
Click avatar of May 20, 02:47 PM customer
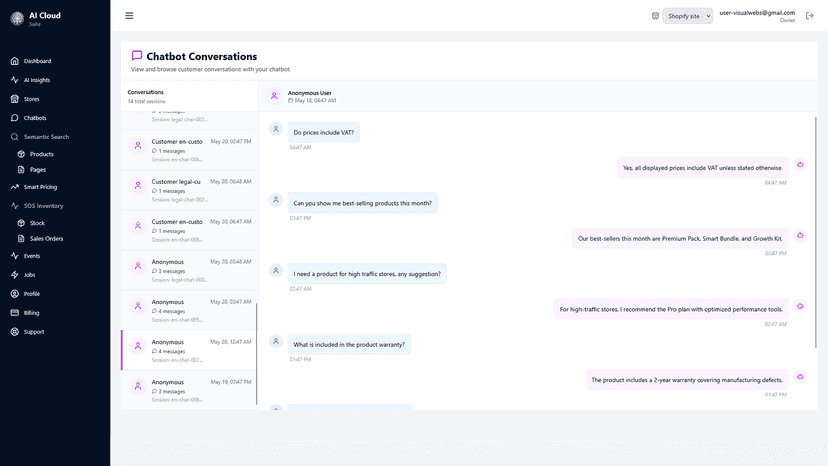coord(138,145)
